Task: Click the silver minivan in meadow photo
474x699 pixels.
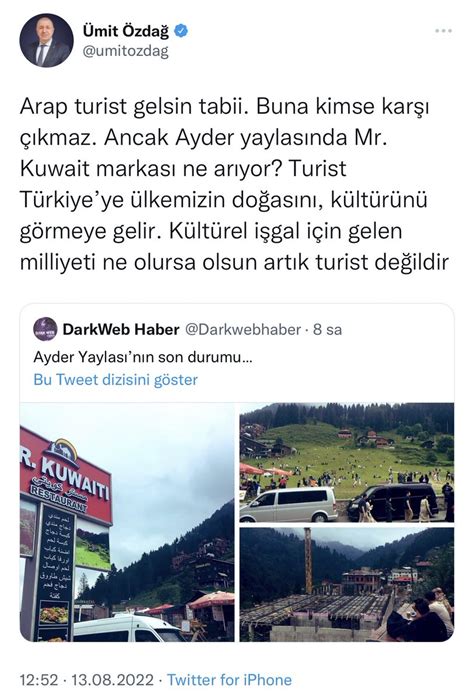Action: [289, 504]
